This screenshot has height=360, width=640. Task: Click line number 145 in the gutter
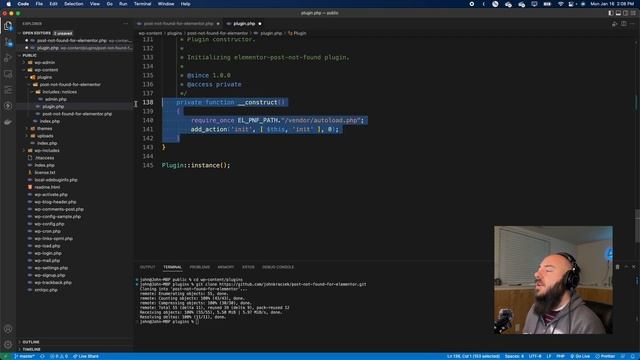(x=148, y=165)
